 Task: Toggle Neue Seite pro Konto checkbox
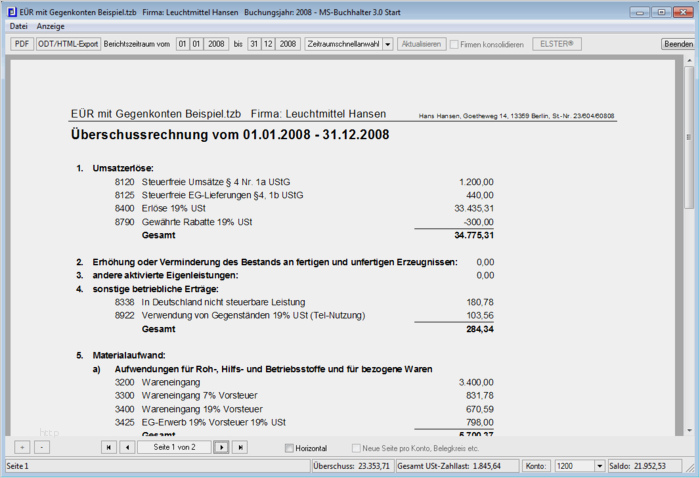(356, 448)
